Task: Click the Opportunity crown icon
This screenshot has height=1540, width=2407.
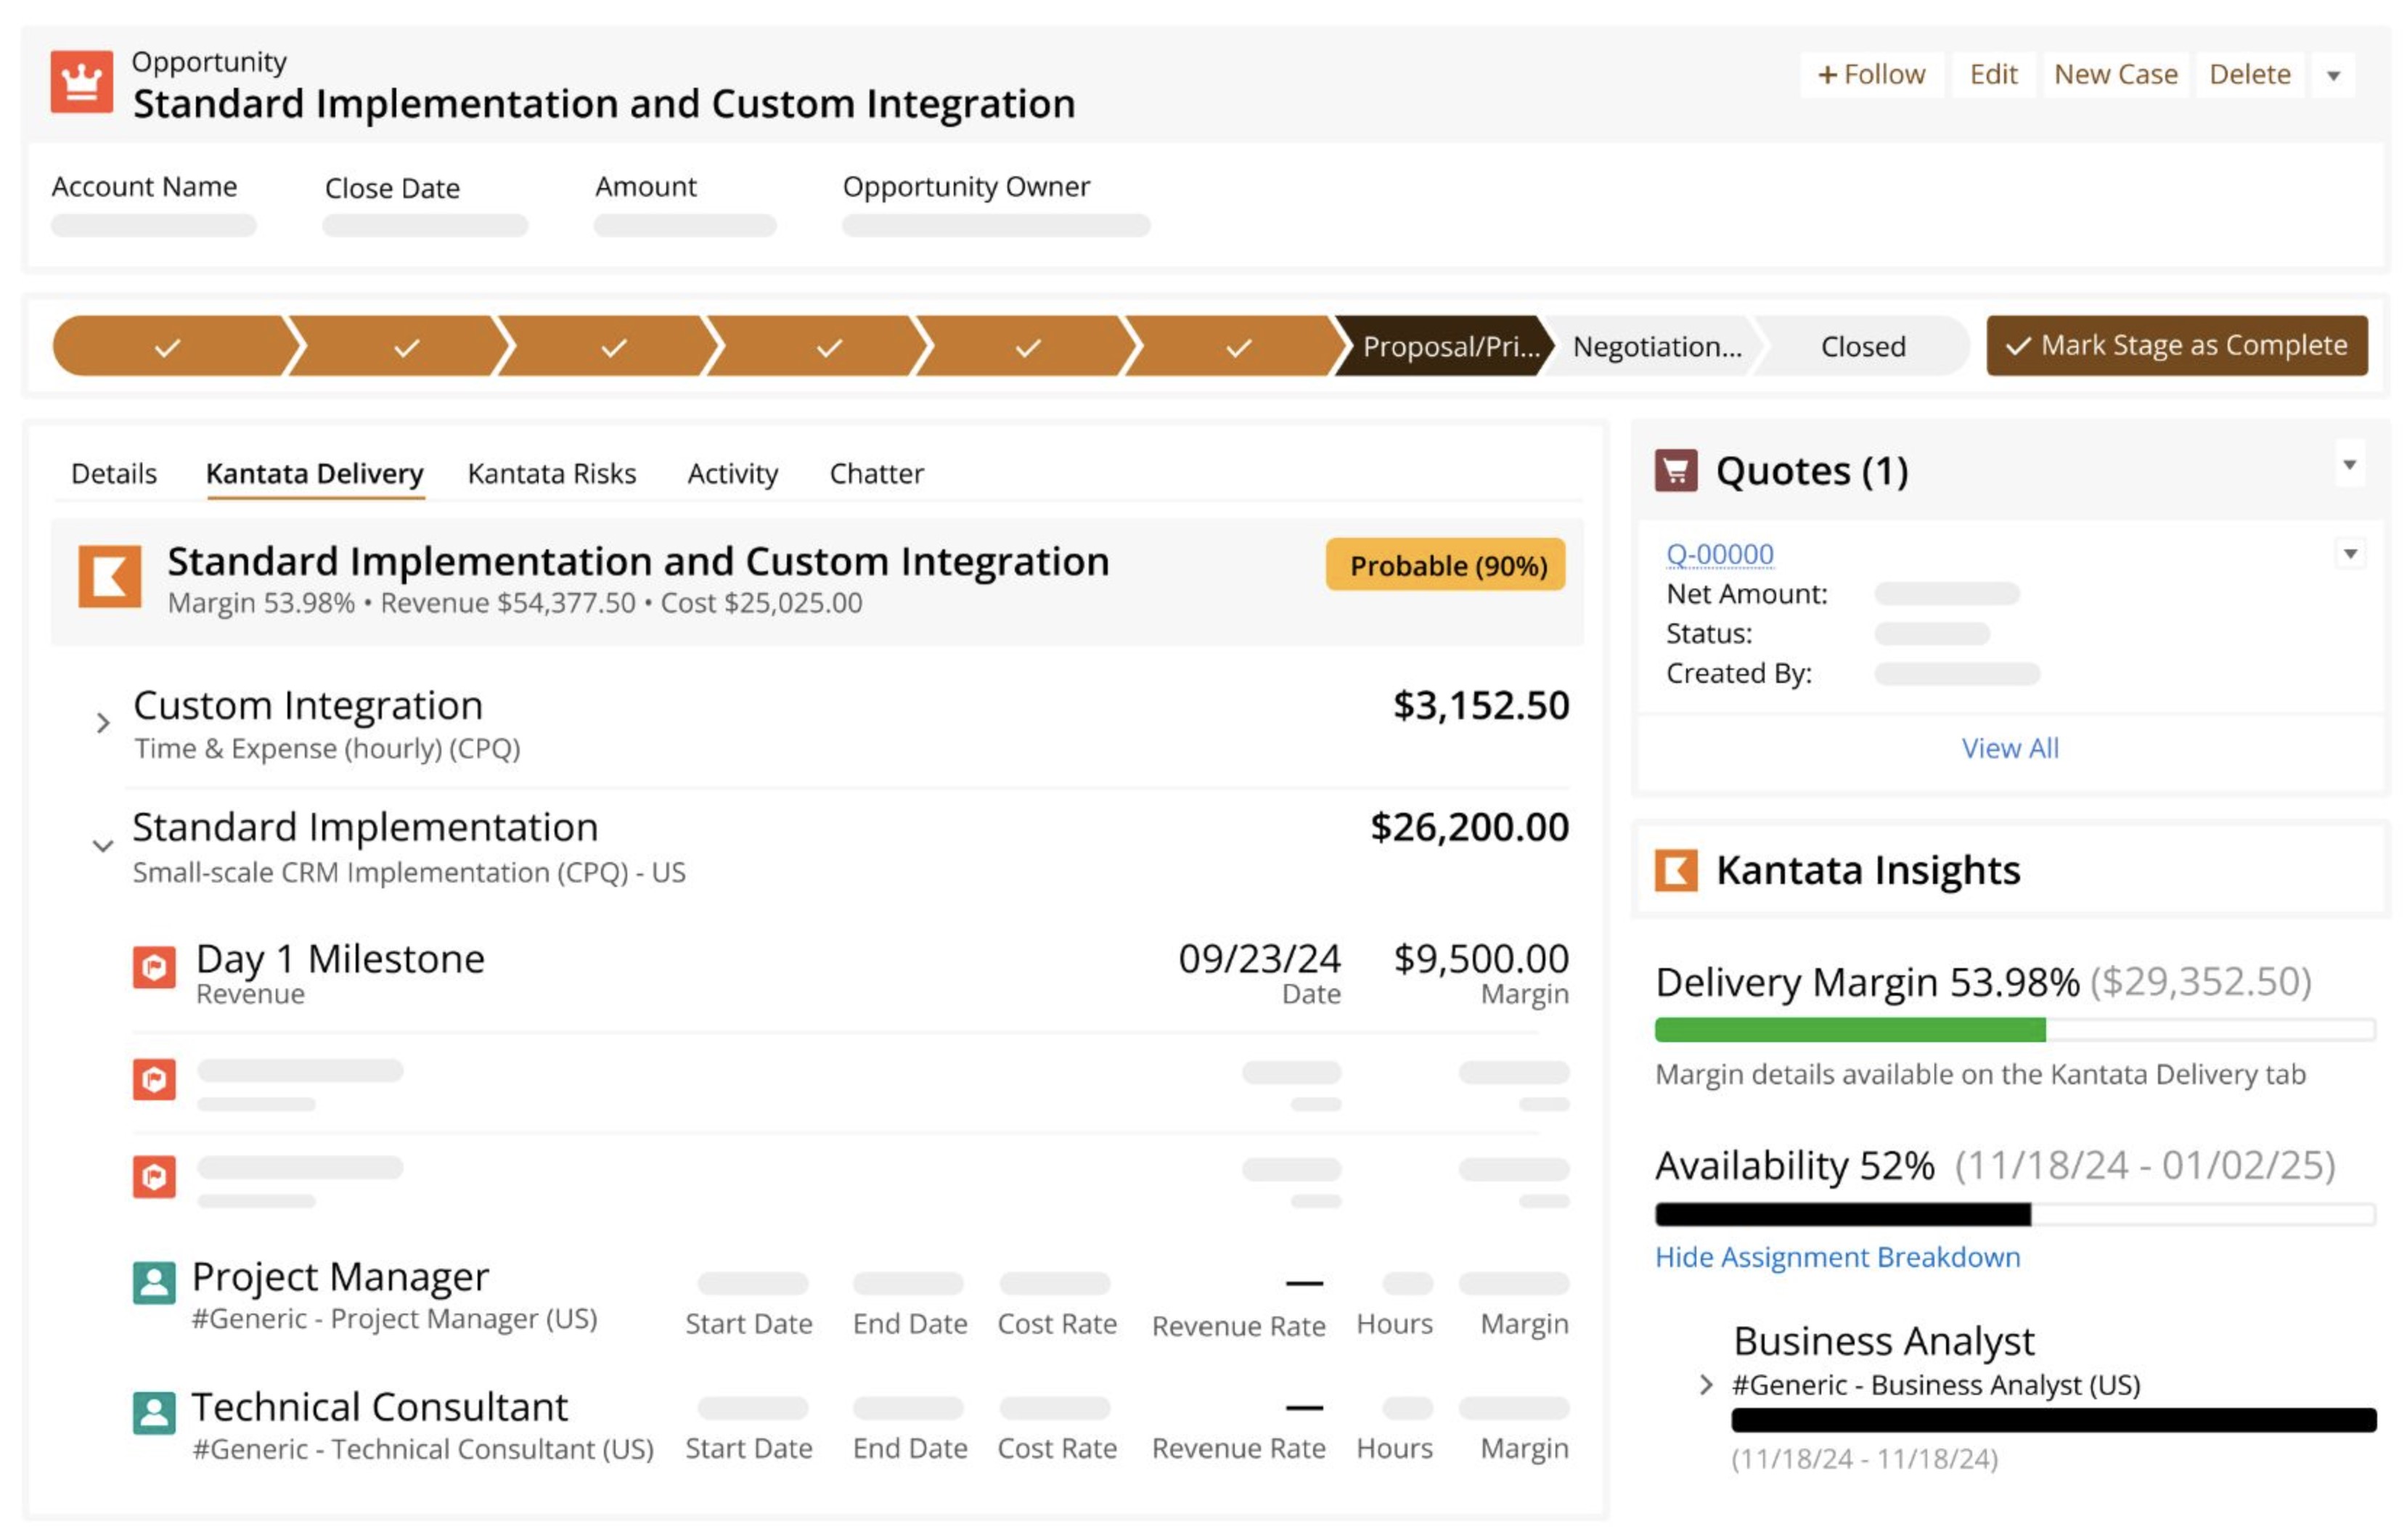Action: coord(82,81)
